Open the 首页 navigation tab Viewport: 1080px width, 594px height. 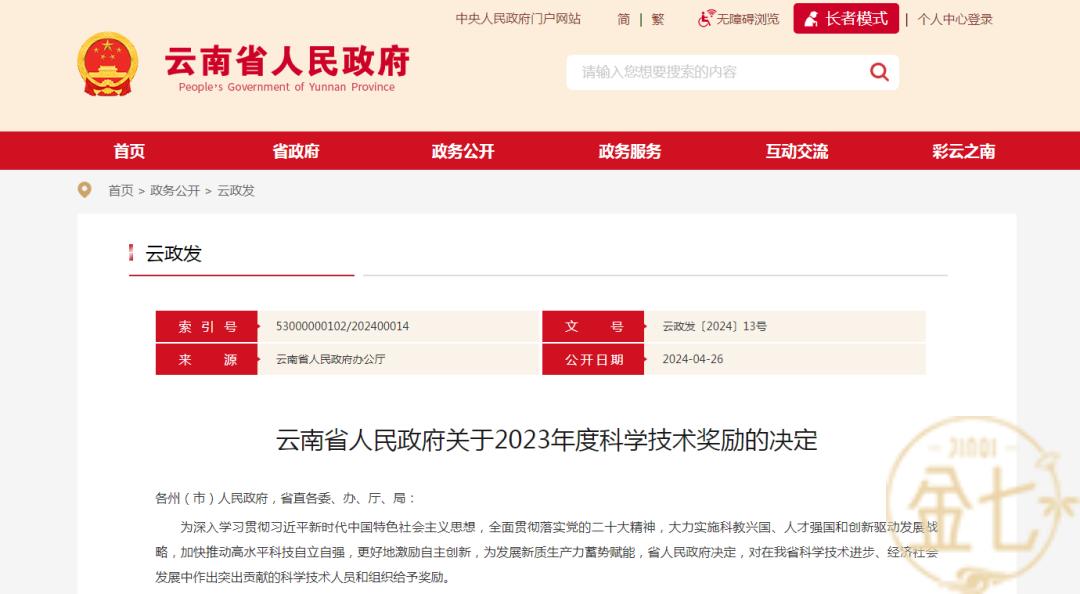coord(129,151)
